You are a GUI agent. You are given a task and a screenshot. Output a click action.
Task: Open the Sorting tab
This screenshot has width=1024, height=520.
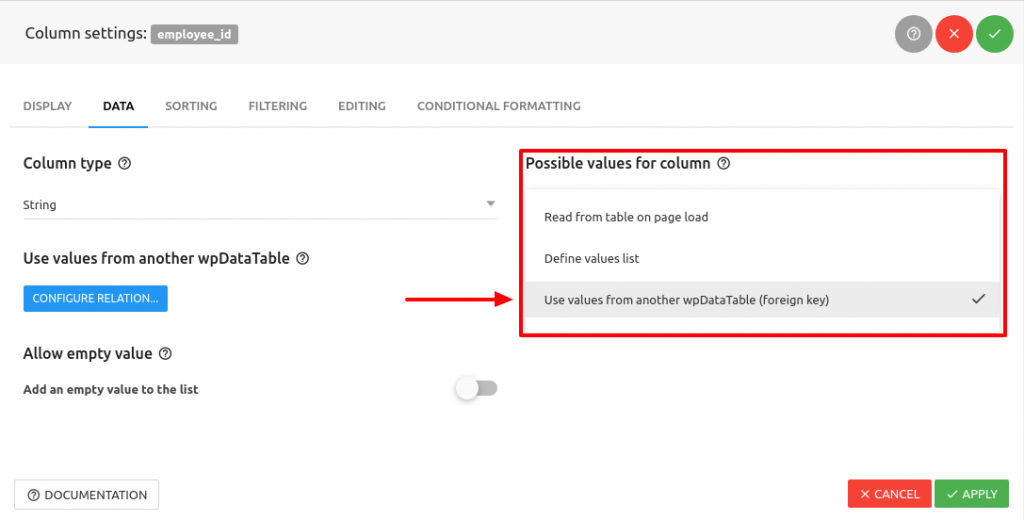[191, 106]
